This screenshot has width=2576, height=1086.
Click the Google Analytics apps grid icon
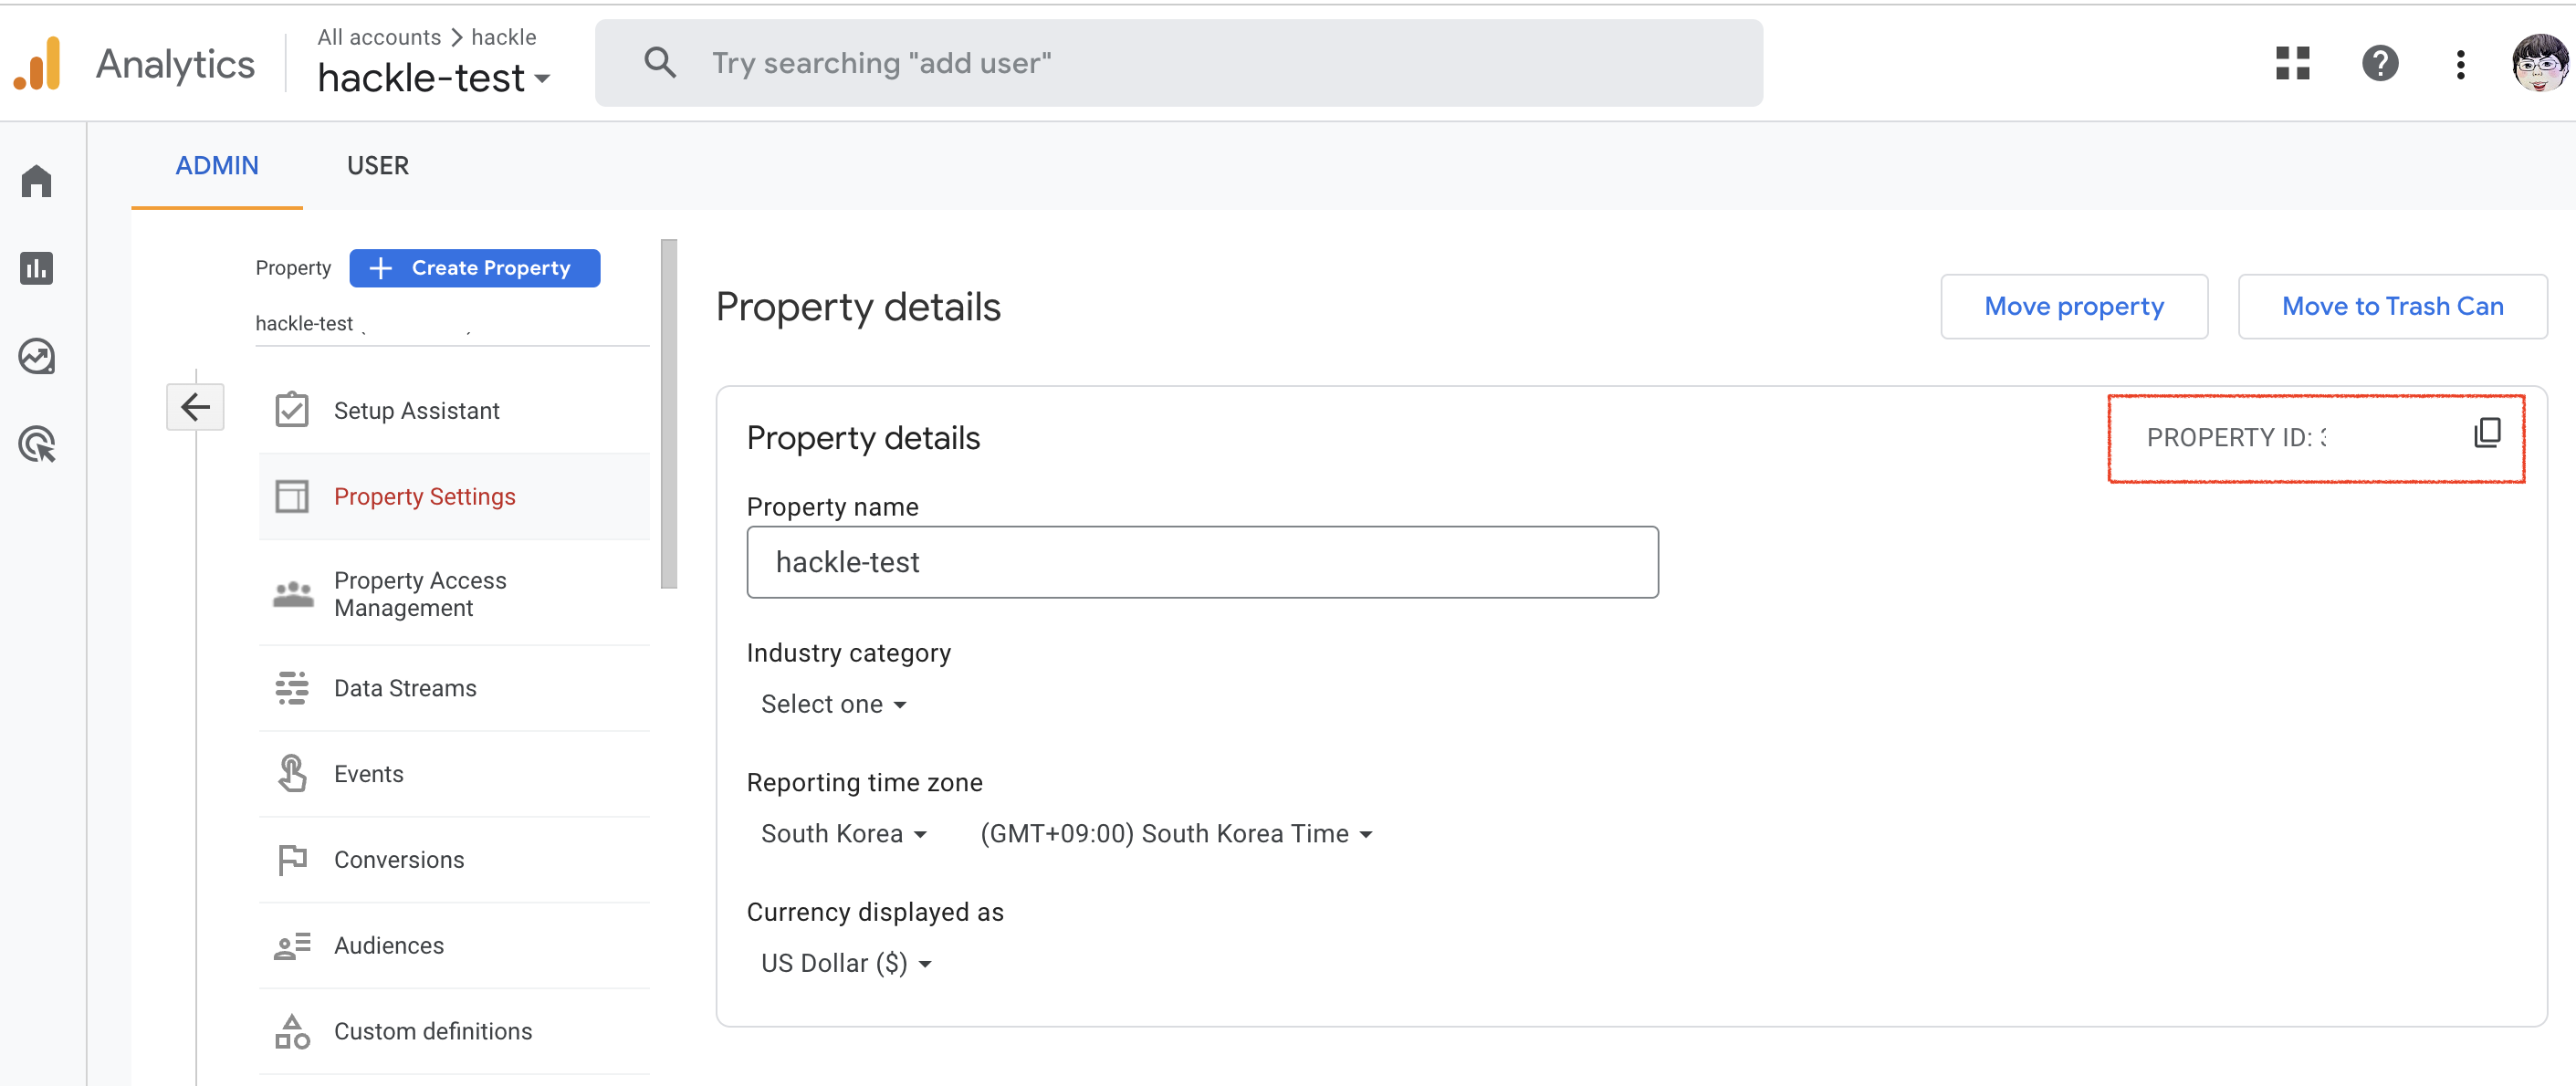tap(2292, 62)
